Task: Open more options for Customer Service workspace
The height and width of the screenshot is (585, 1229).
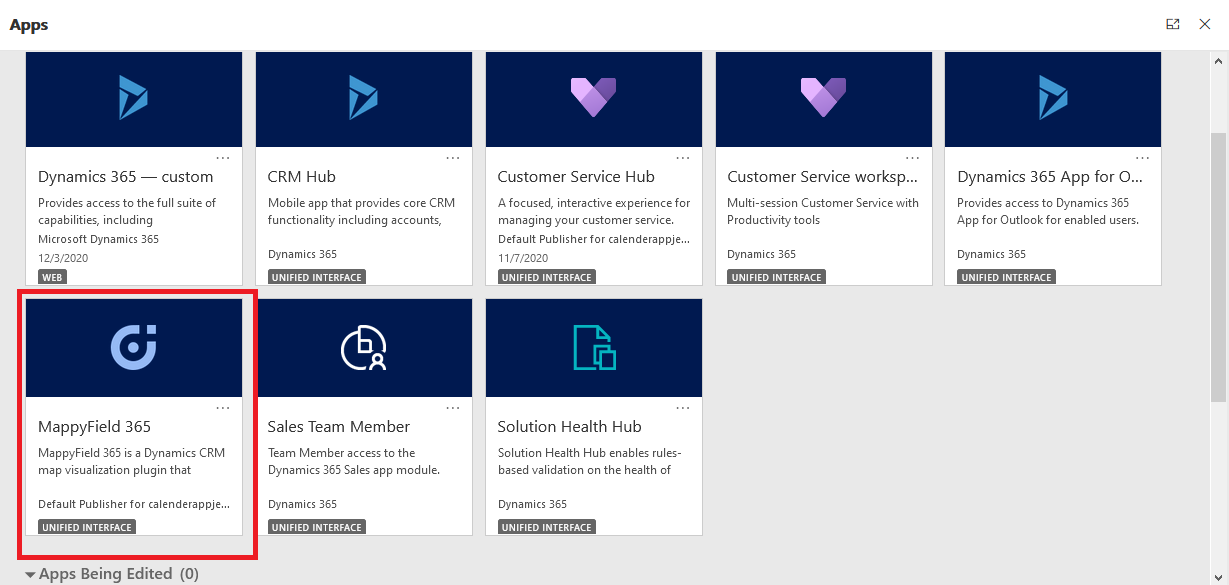Action: pyautogui.click(x=912, y=157)
